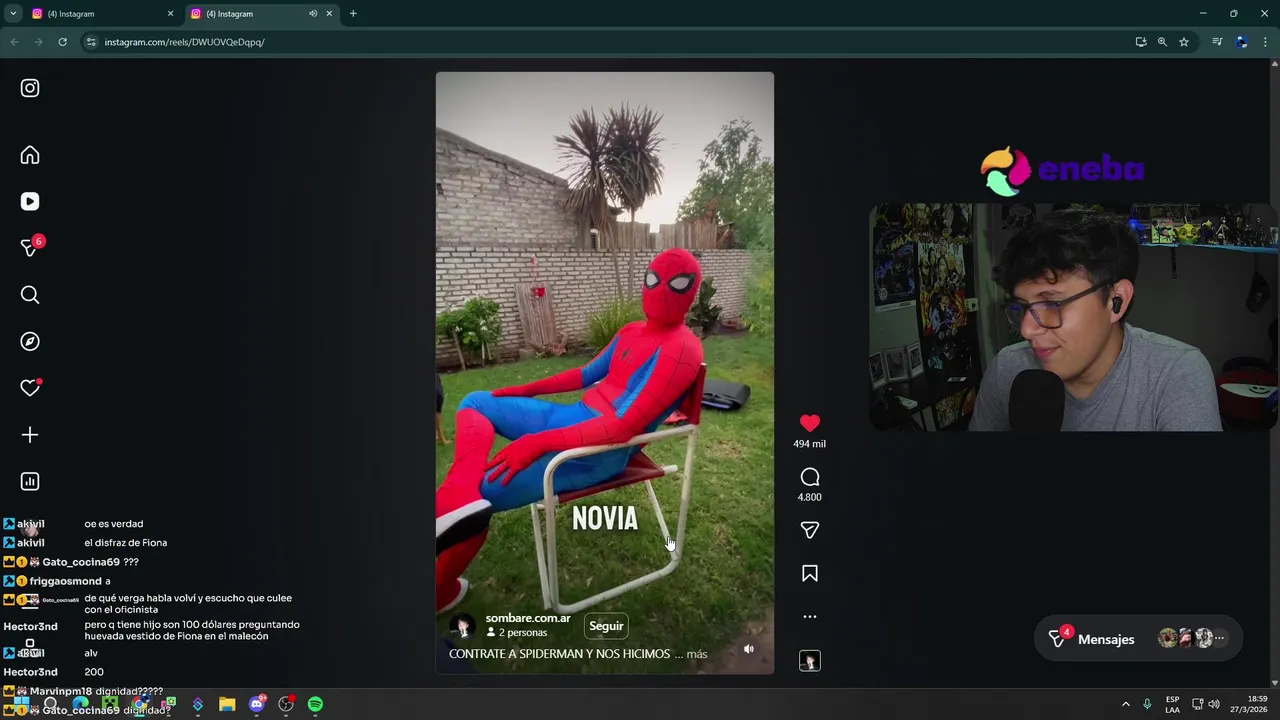
Task: Open OBS Studio from the taskbar
Action: click(x=286, y=705)
